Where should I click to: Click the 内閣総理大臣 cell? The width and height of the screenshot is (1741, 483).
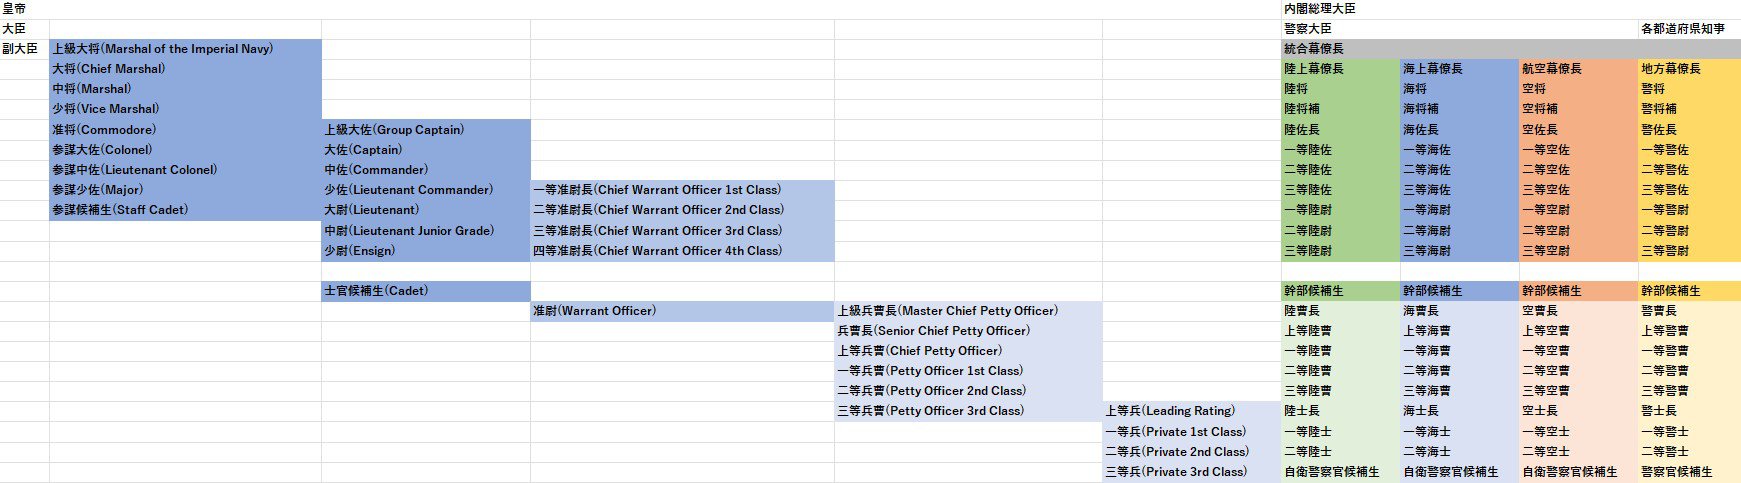[1320, 9]
